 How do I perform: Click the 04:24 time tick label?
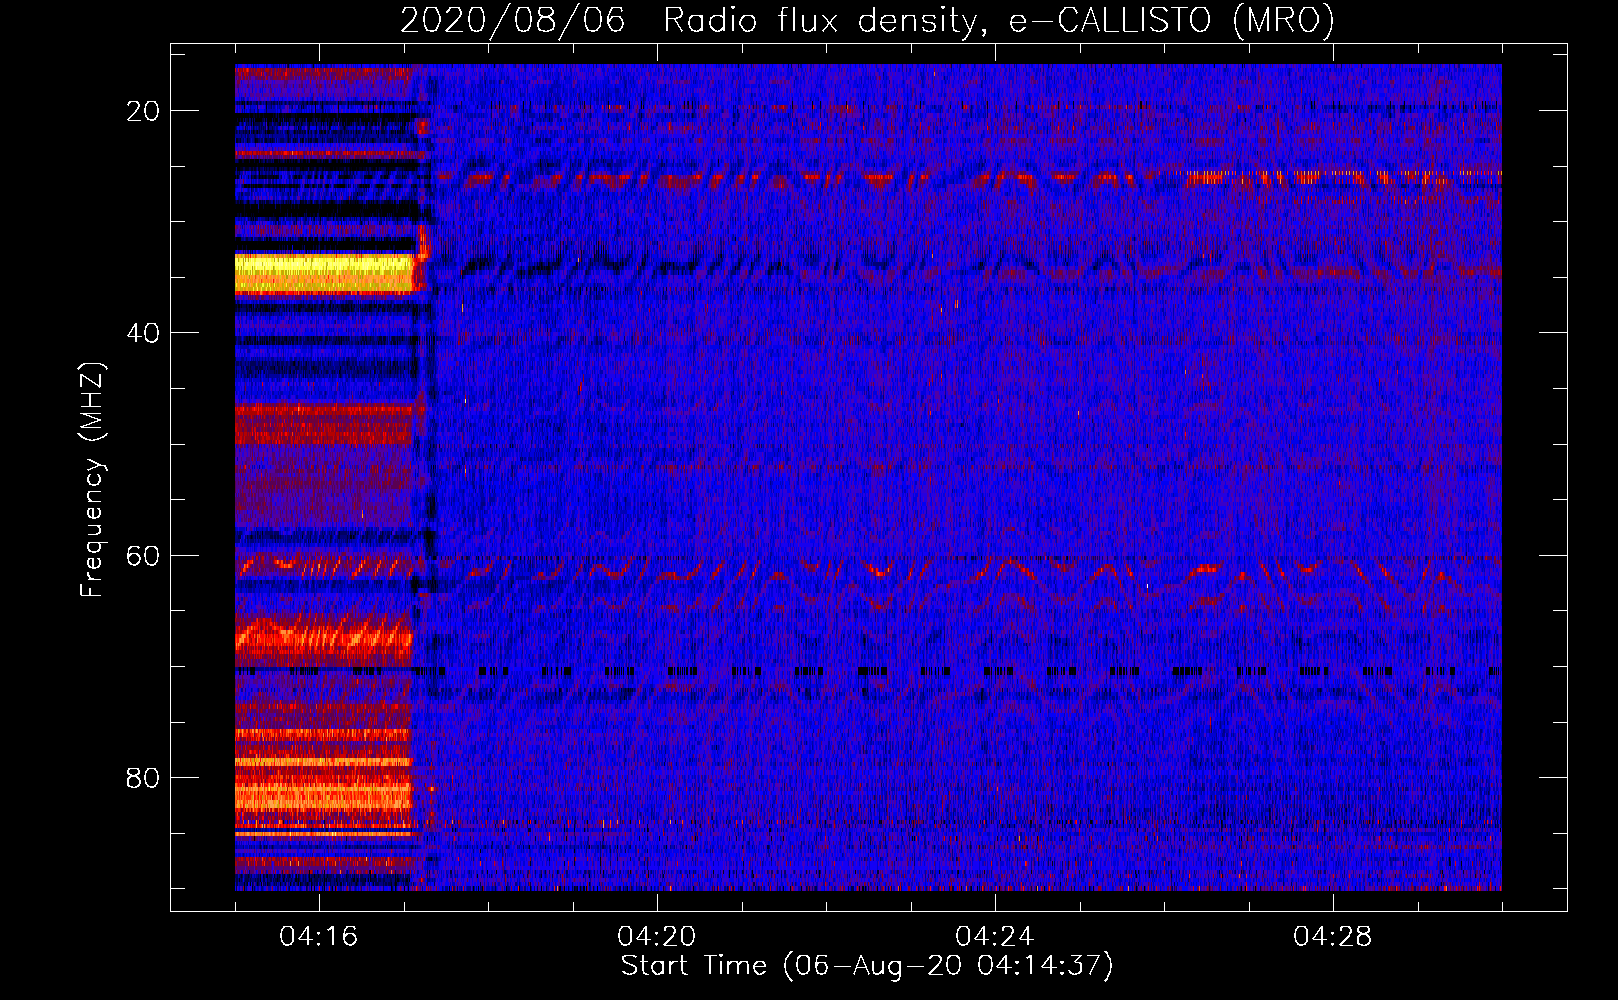pos(995,936)
